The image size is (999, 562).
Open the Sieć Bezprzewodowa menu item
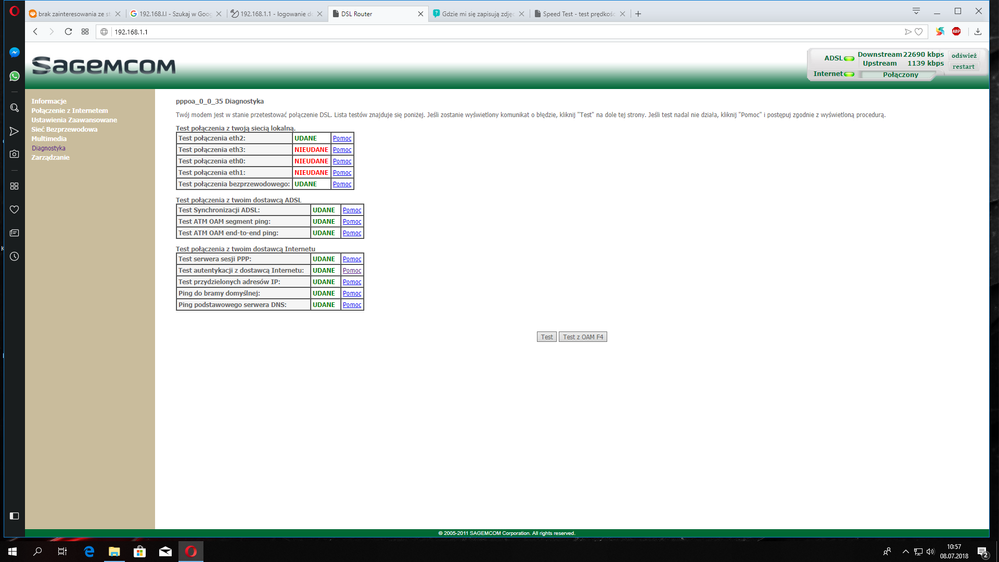tap(64, 129)
